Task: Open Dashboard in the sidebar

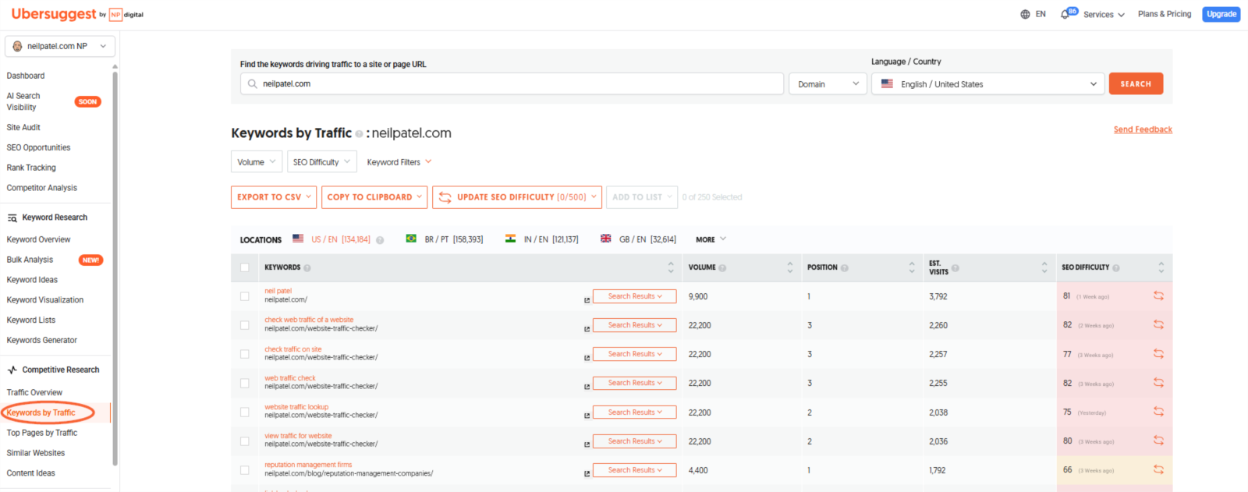Action: (x=26, y=76)
